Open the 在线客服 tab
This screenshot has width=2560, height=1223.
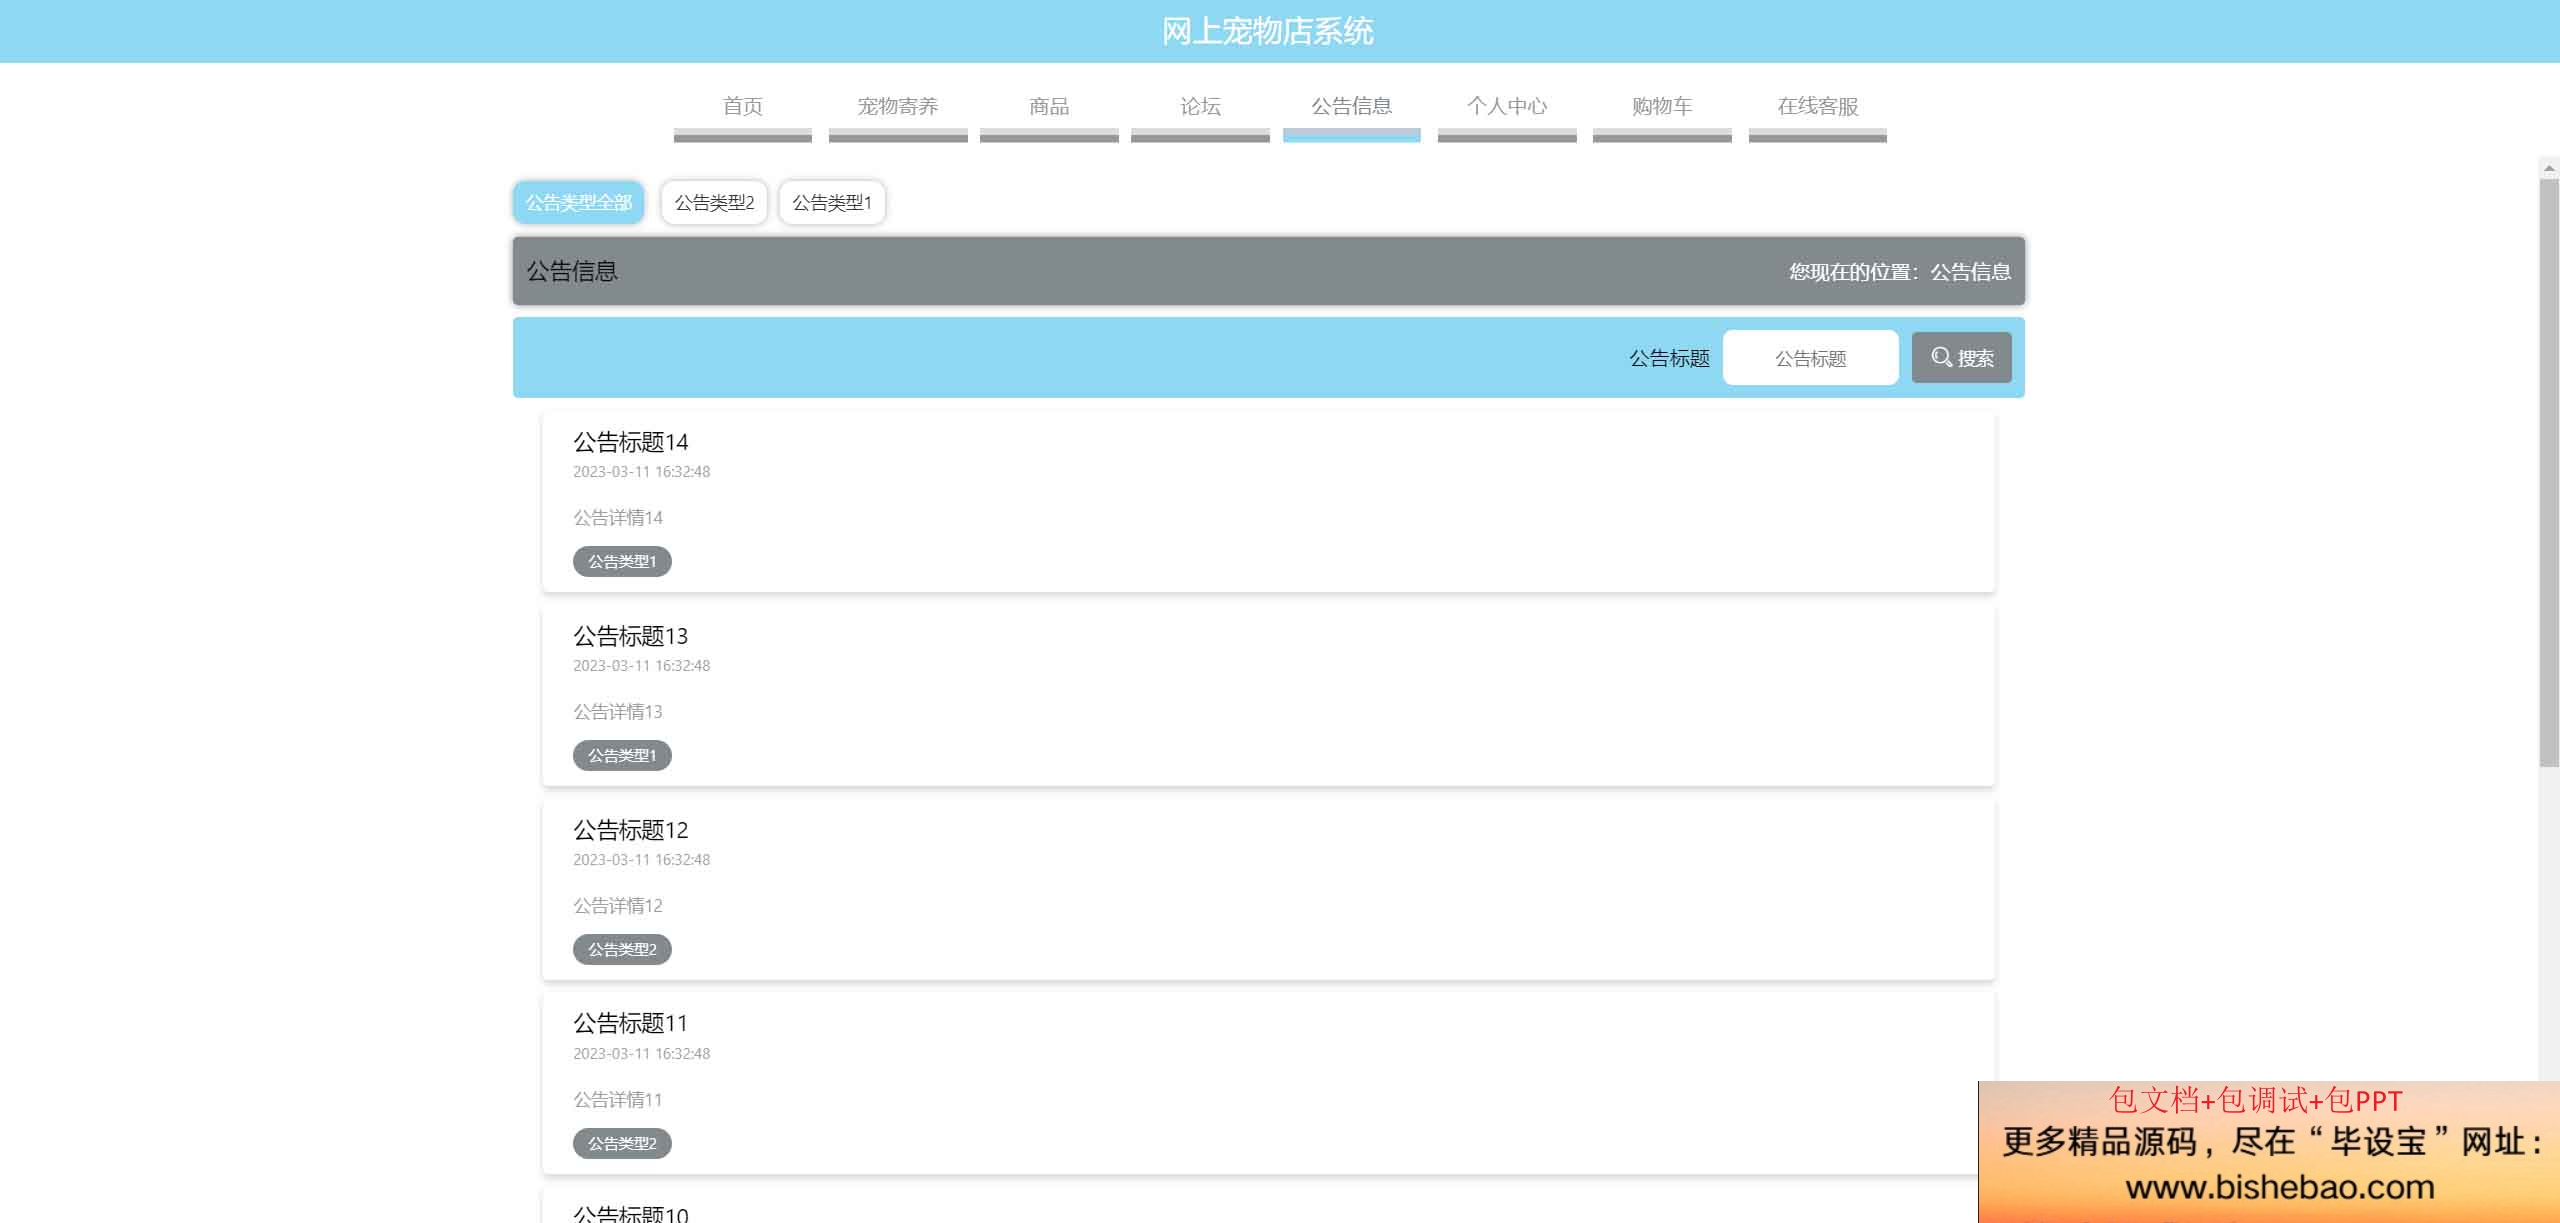tap(1817, 106)
